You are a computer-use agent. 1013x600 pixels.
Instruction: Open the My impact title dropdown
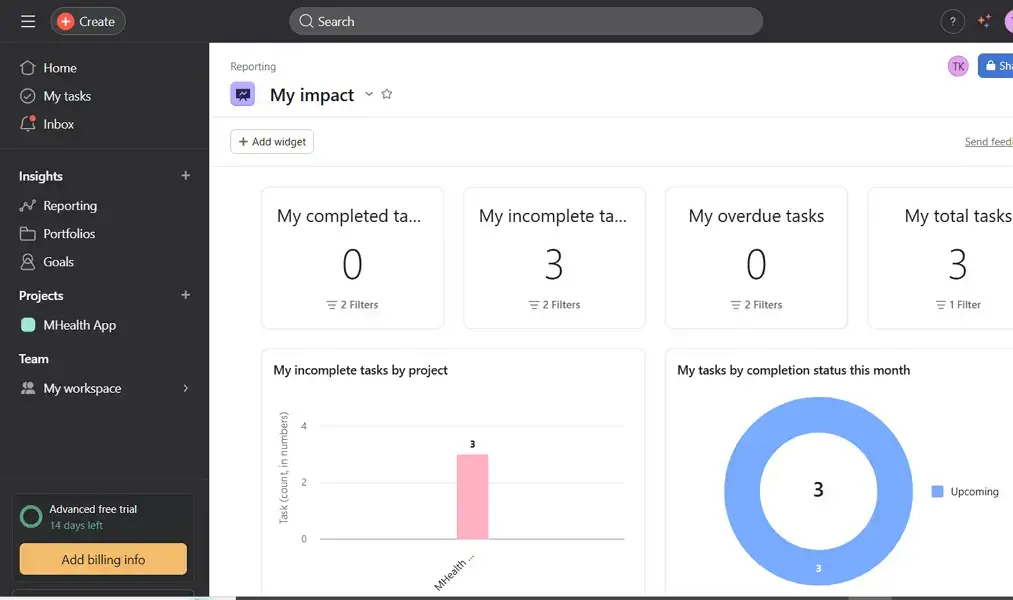pos(368,94)
